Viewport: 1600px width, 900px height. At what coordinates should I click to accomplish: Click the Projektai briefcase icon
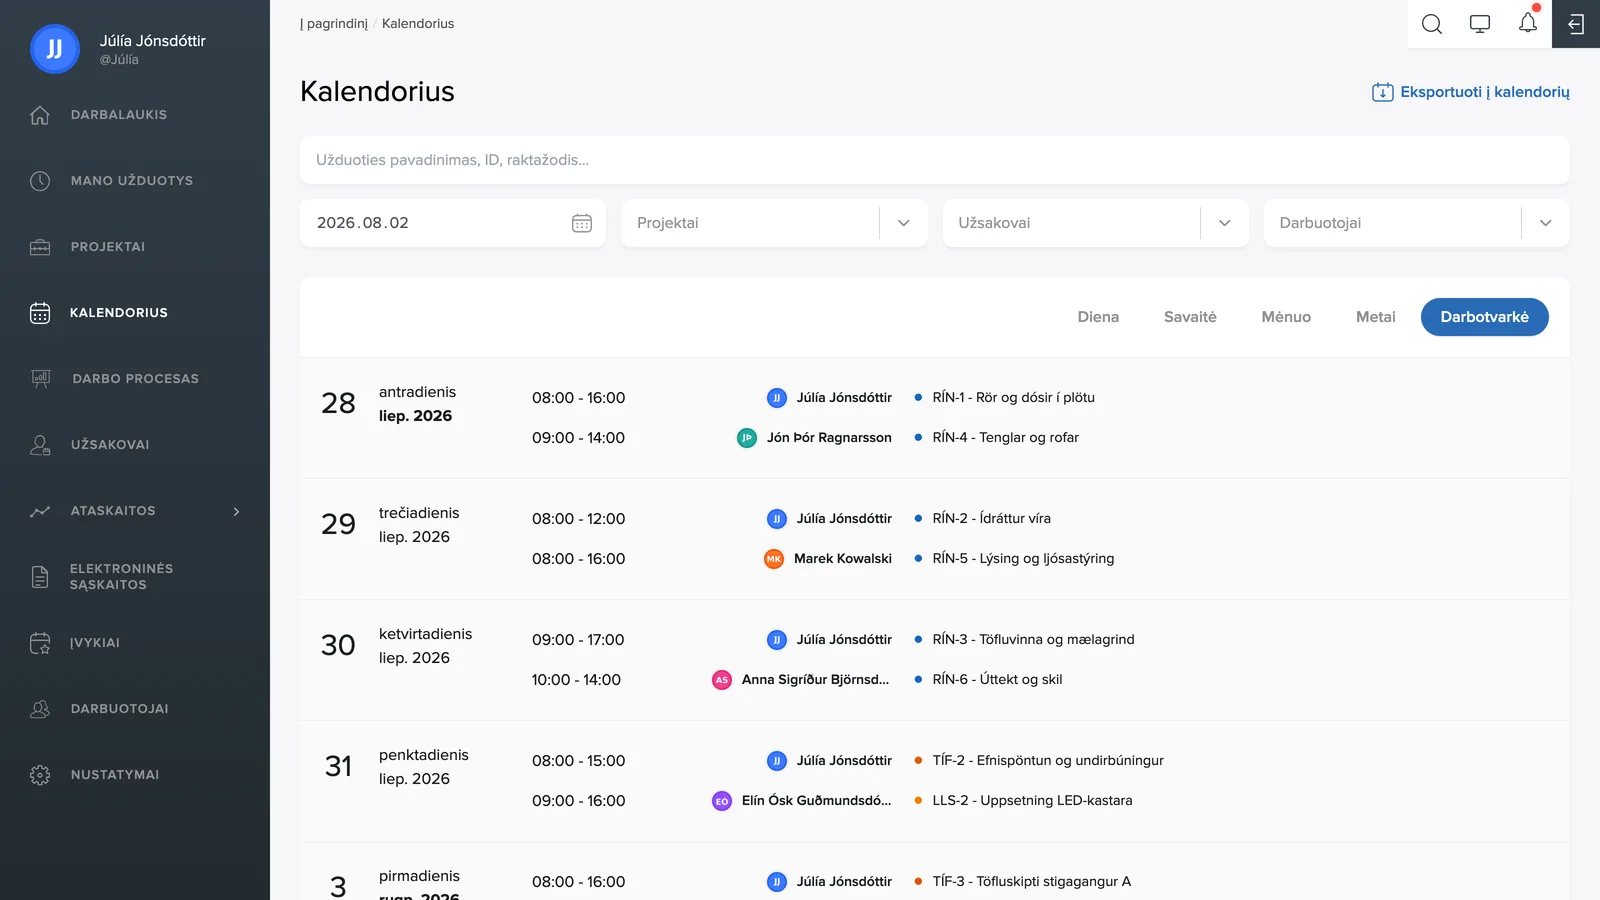coord(40,247)
